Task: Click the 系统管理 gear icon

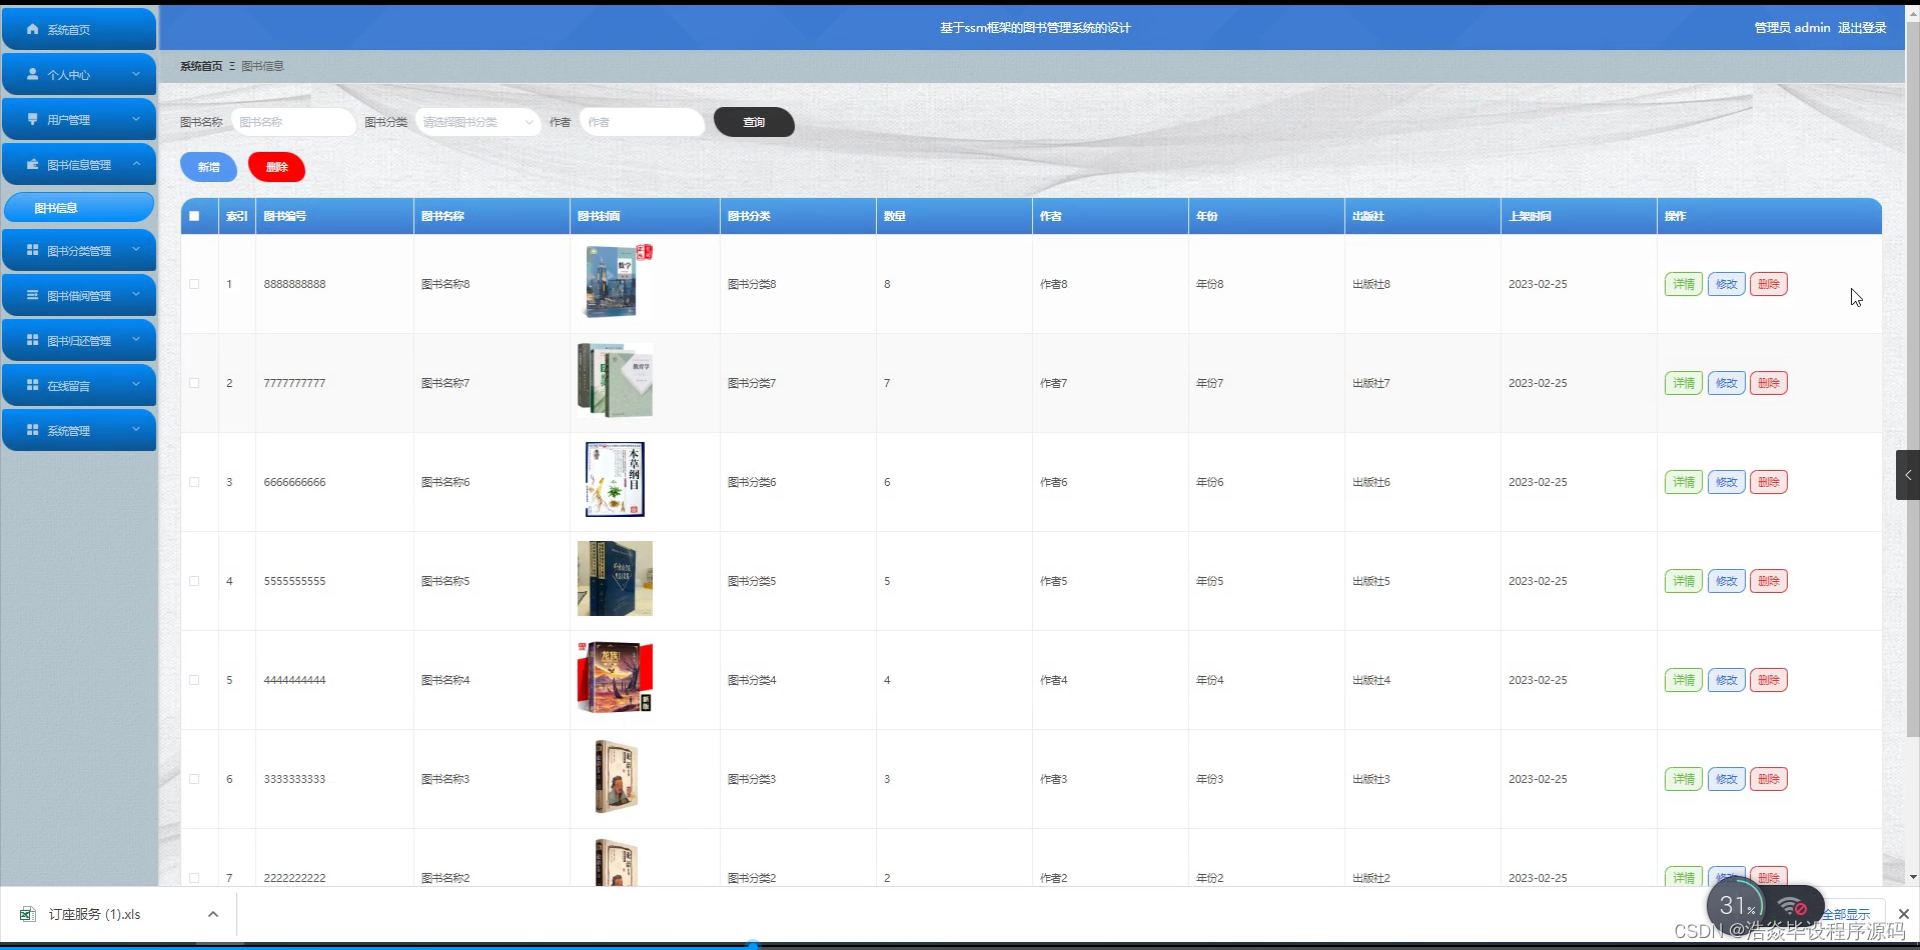Action: coord(31,429)
